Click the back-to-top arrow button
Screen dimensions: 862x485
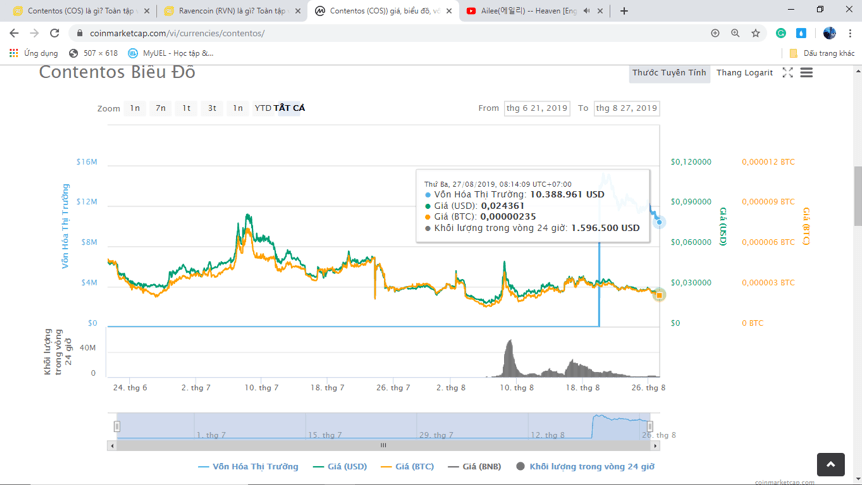tap(830, 465)
